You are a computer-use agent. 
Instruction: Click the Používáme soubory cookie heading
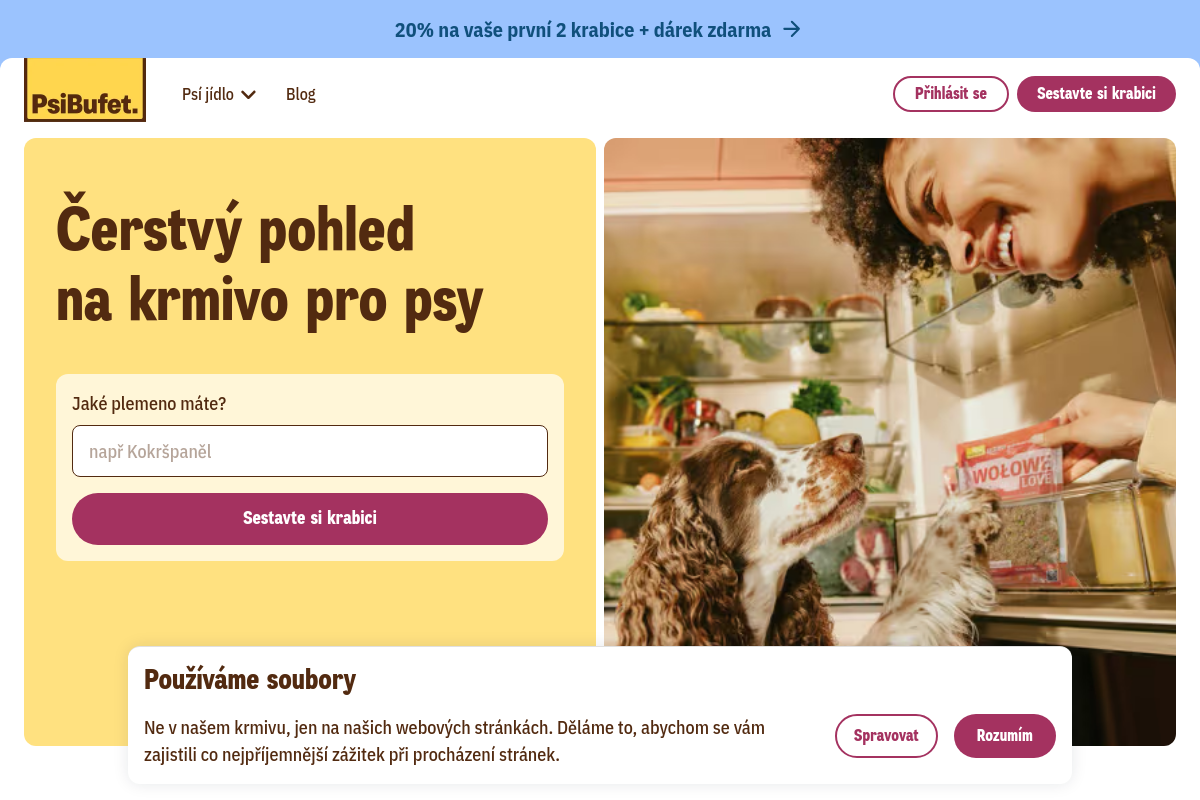click(x=250, y=680)
